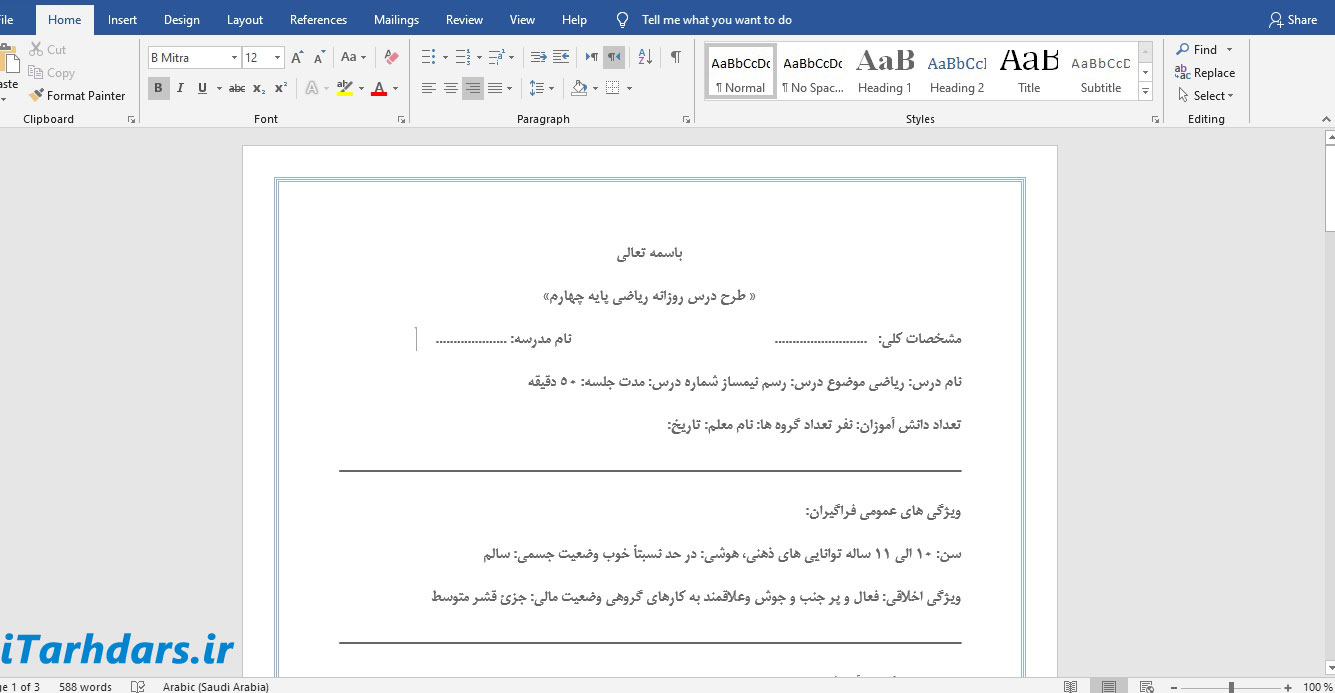Open proofing spelling check status icon

[x=138, y=686]
